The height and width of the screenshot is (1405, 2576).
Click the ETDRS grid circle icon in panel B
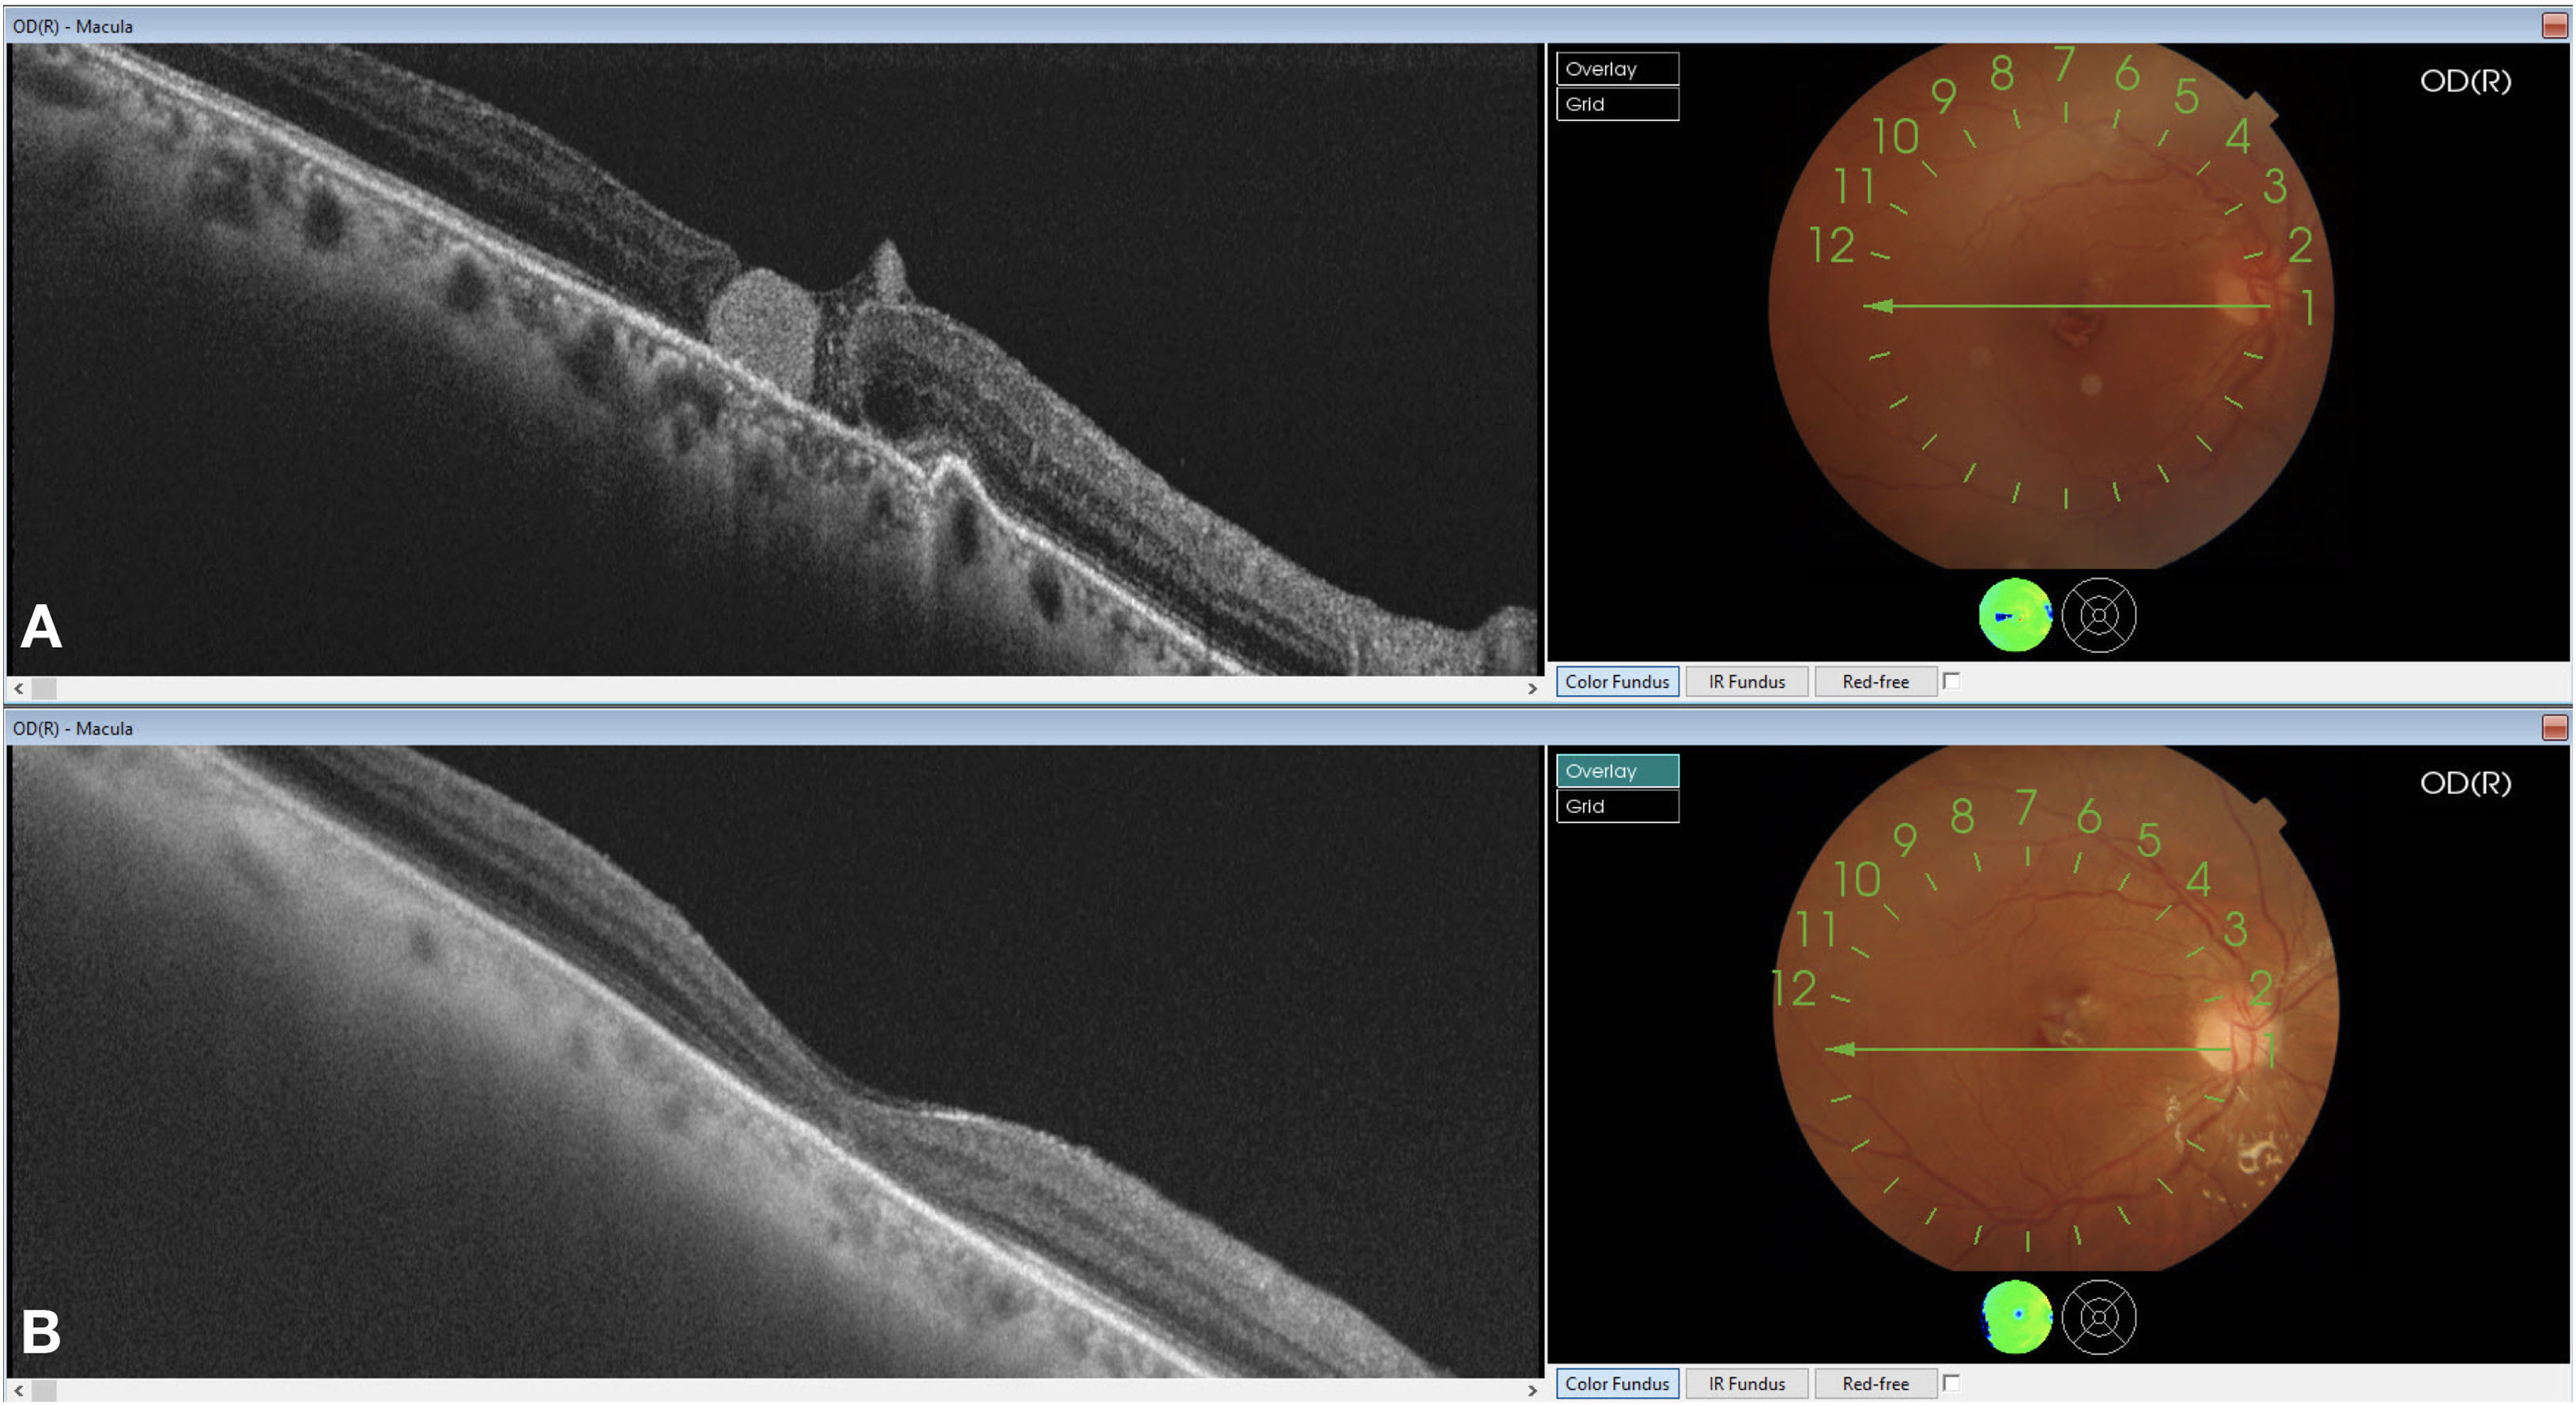pyautogui.click(x=2098, y=1317)
